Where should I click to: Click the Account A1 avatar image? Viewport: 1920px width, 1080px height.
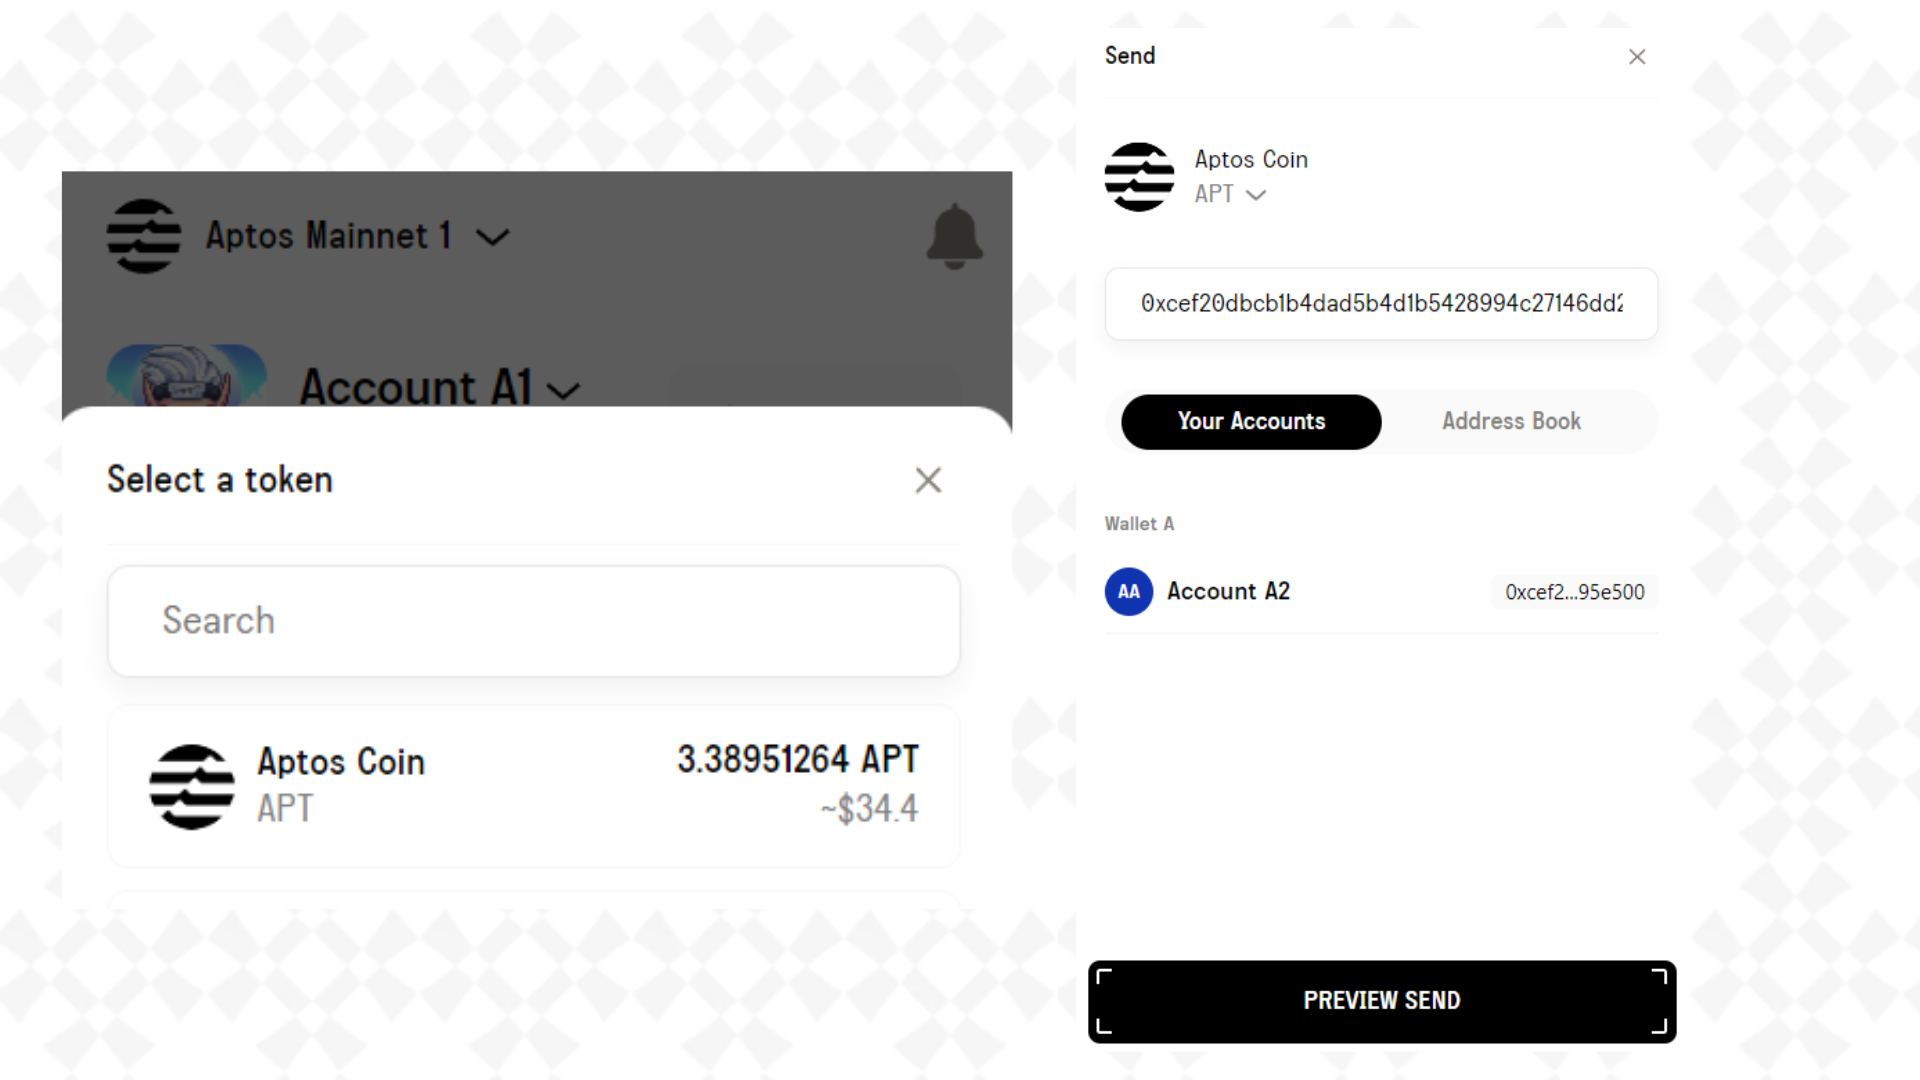(x=187, y=376)
